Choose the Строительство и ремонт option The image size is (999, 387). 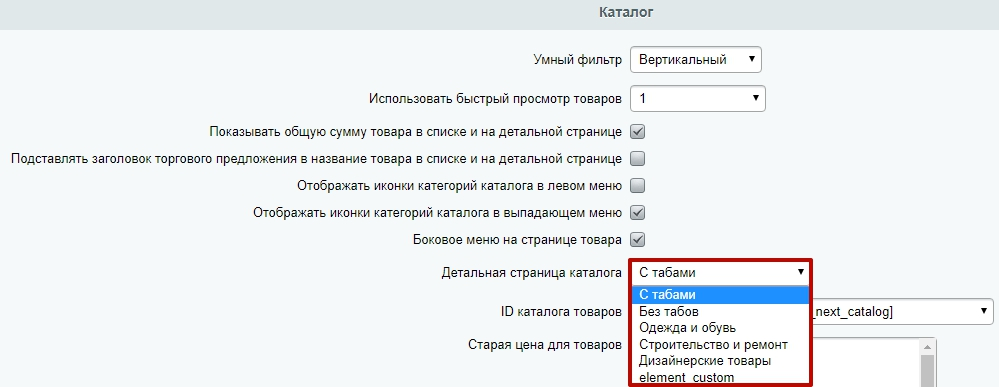pyautogui.click(x=721, y=344)
